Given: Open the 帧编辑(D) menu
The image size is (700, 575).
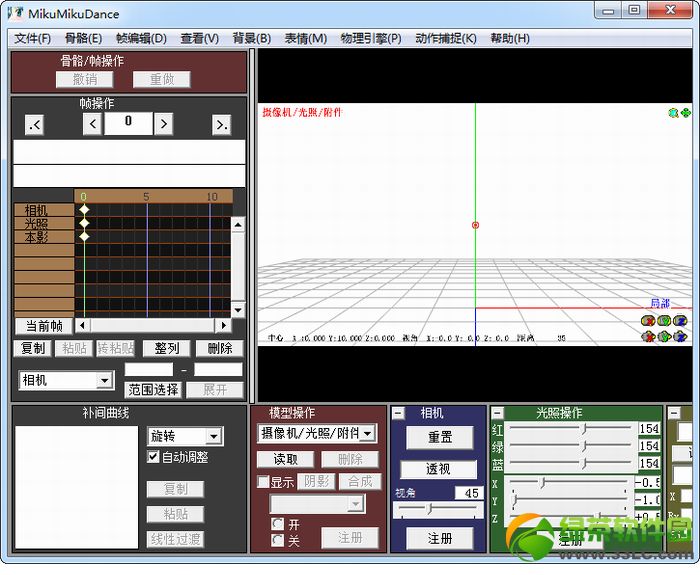Looking at the screenshot, I should click(x=141, y=38).
